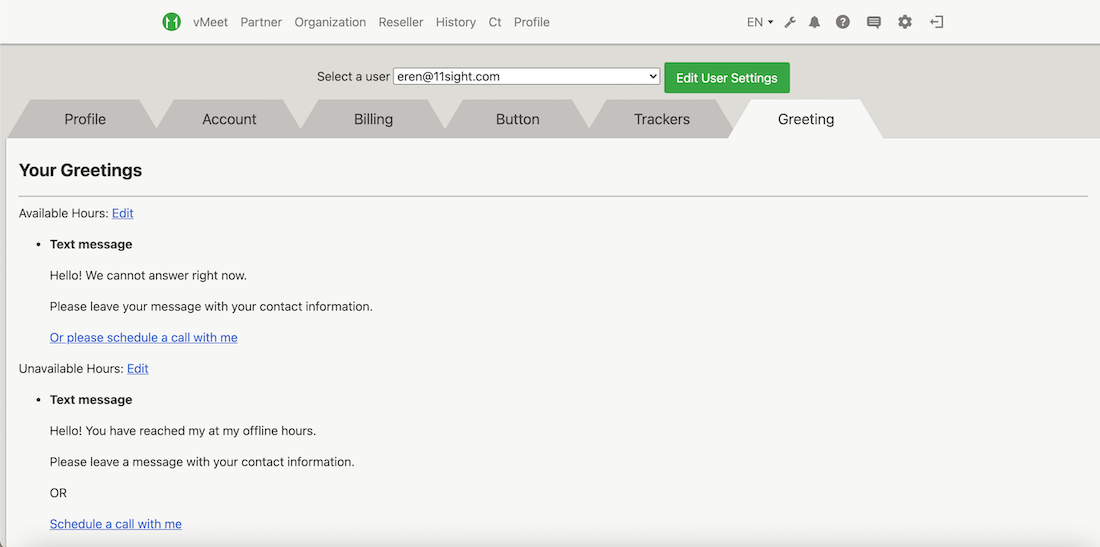Viewport: 1100px width, 547px height.
Task: Click the Please leave your message text
Action: [211, 306]
